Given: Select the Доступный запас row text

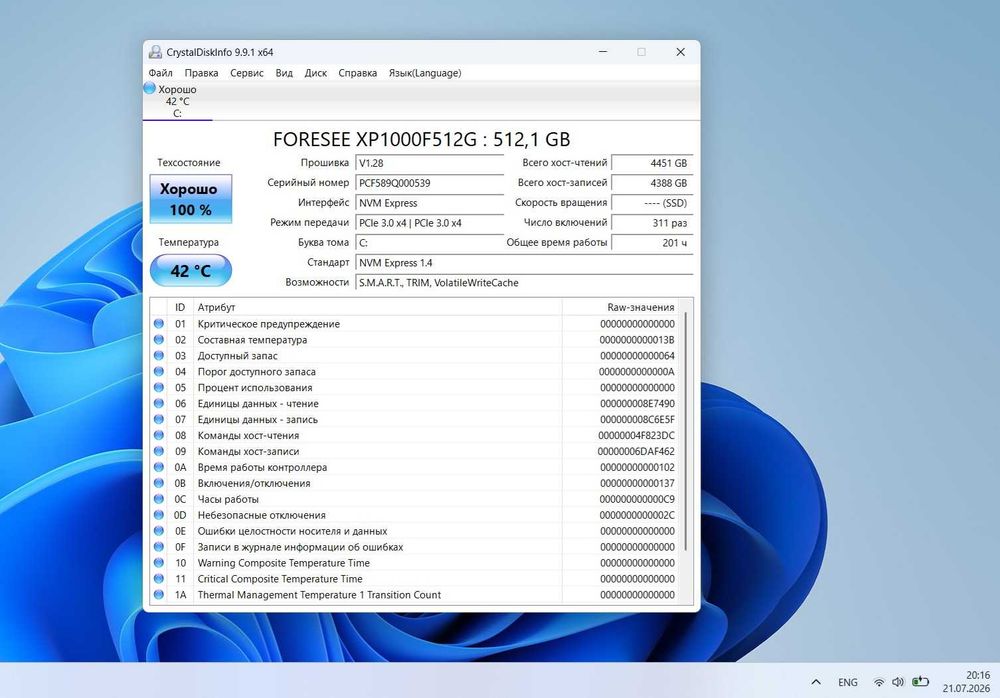Looking at the screenshot, I should click(237, 355).
